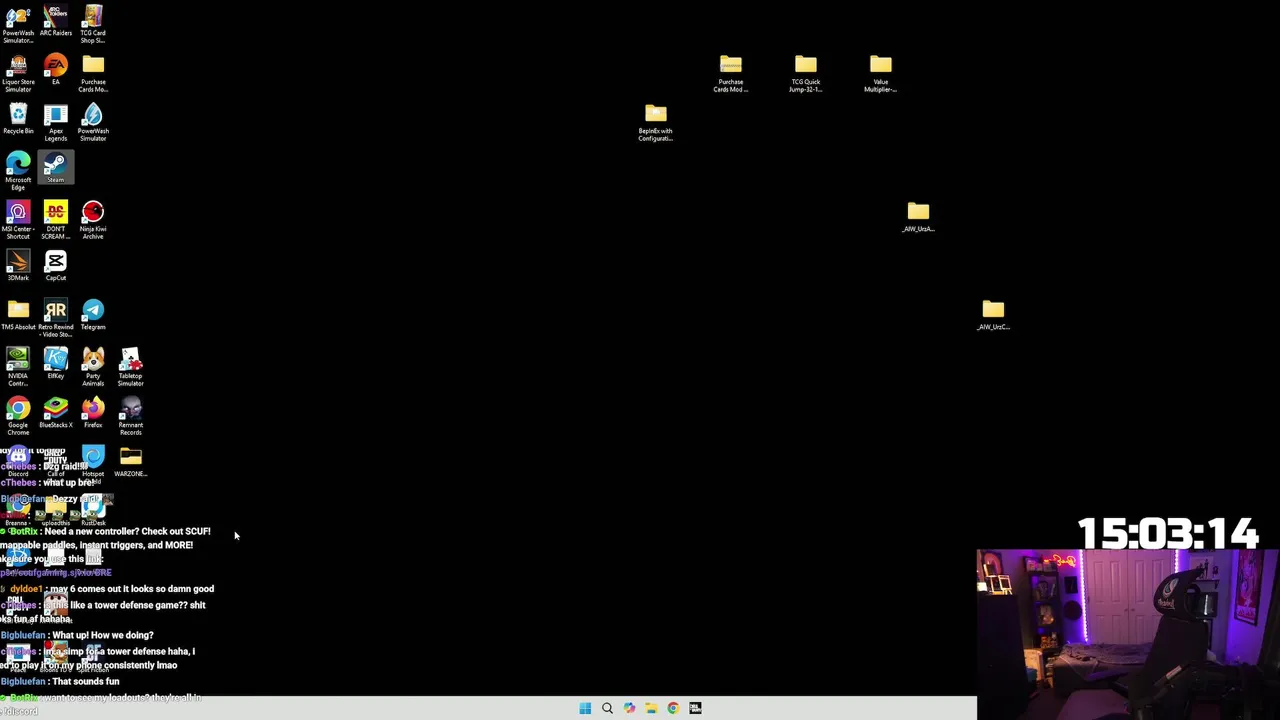The image size is (1280, 720).
Task: Open Google Chrome desktop shortcut
Action: tap(18, 416)
